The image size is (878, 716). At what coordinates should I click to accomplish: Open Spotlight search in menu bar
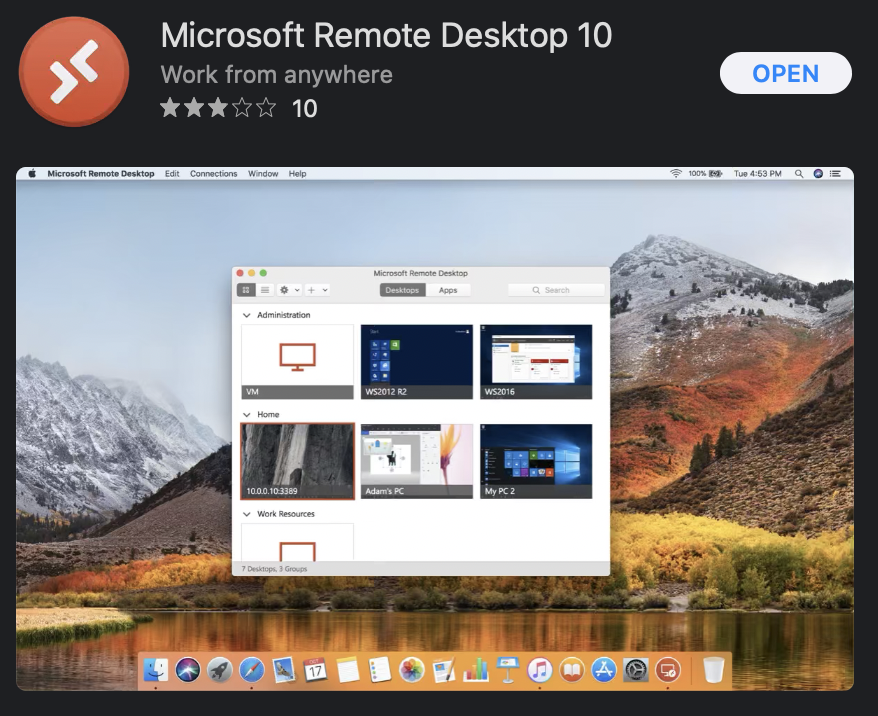[x=799, y=174]
